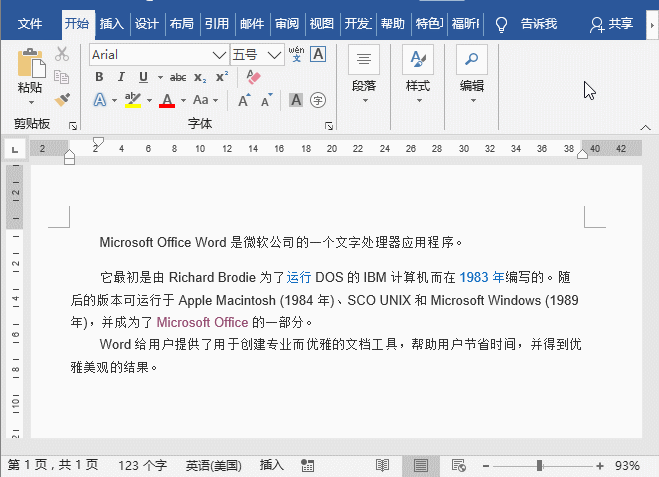The image size is (659, 477).
Task: Click language 英语(美国) in status bar
Action: pyautogui.click(x=214, y=465)
